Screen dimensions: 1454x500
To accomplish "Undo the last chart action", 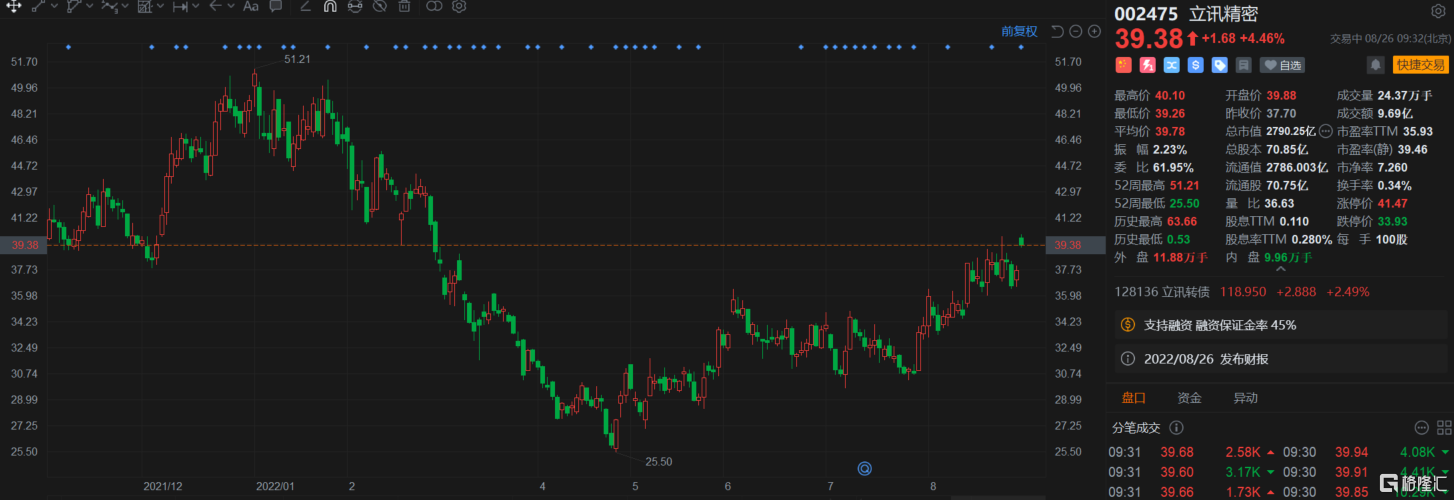I will point(1058,31).
